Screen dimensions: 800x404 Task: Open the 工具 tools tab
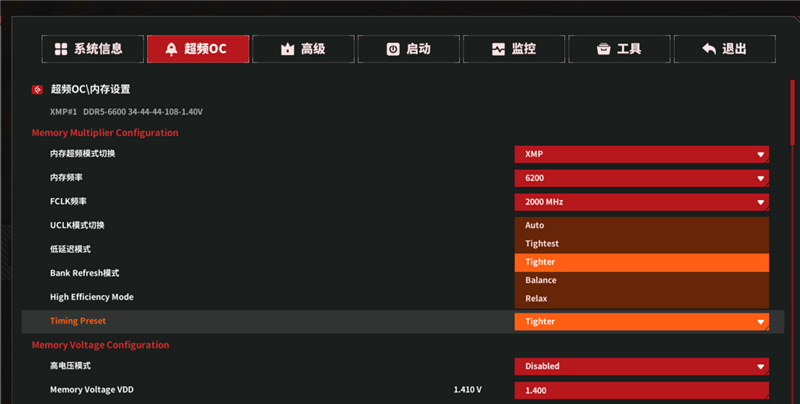[x=619, y=49]
